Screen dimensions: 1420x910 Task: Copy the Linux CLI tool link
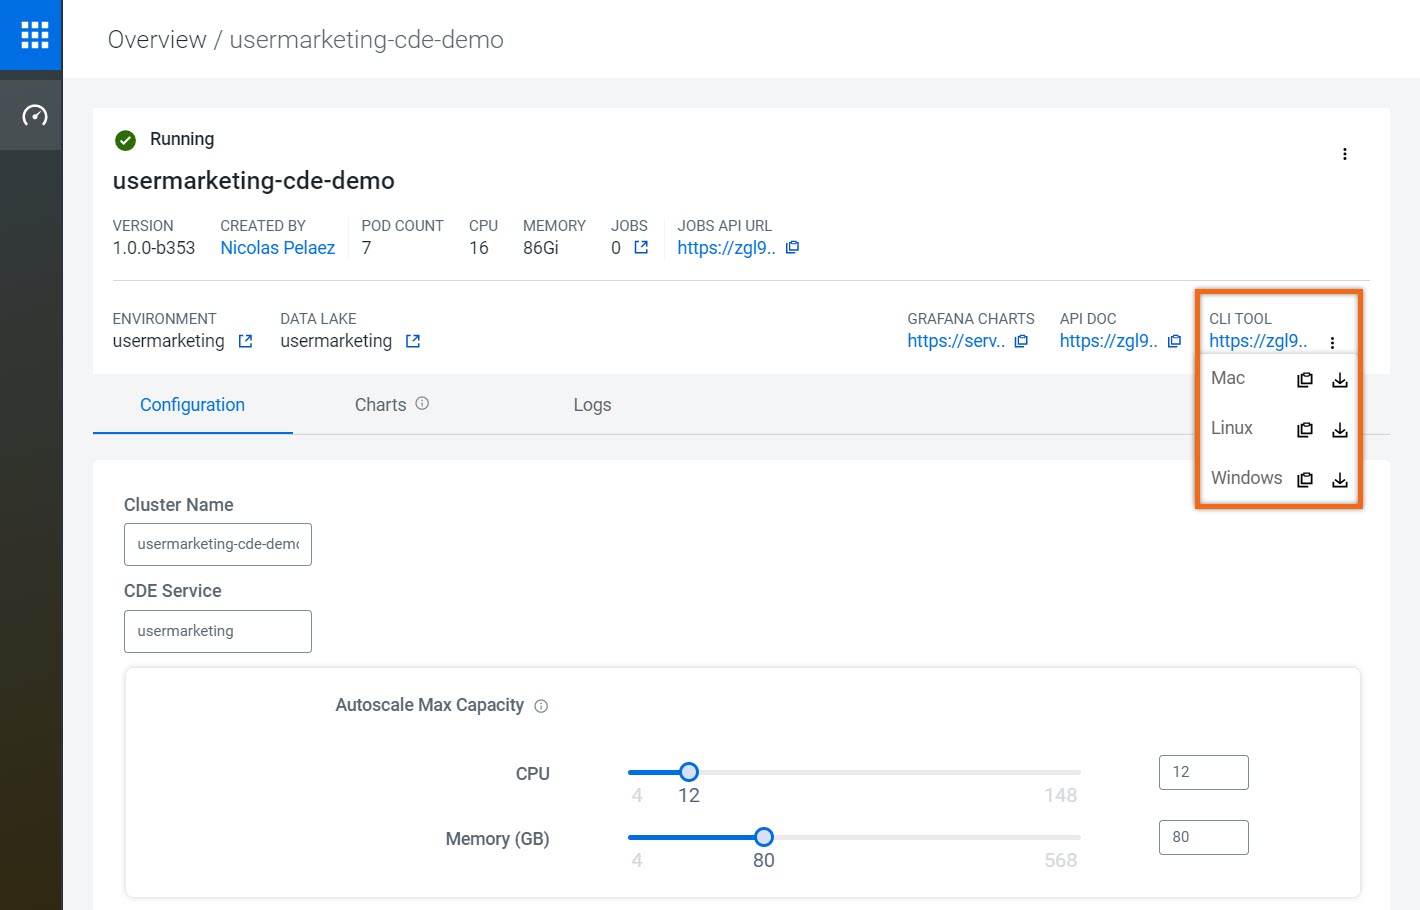[1305, 430]
